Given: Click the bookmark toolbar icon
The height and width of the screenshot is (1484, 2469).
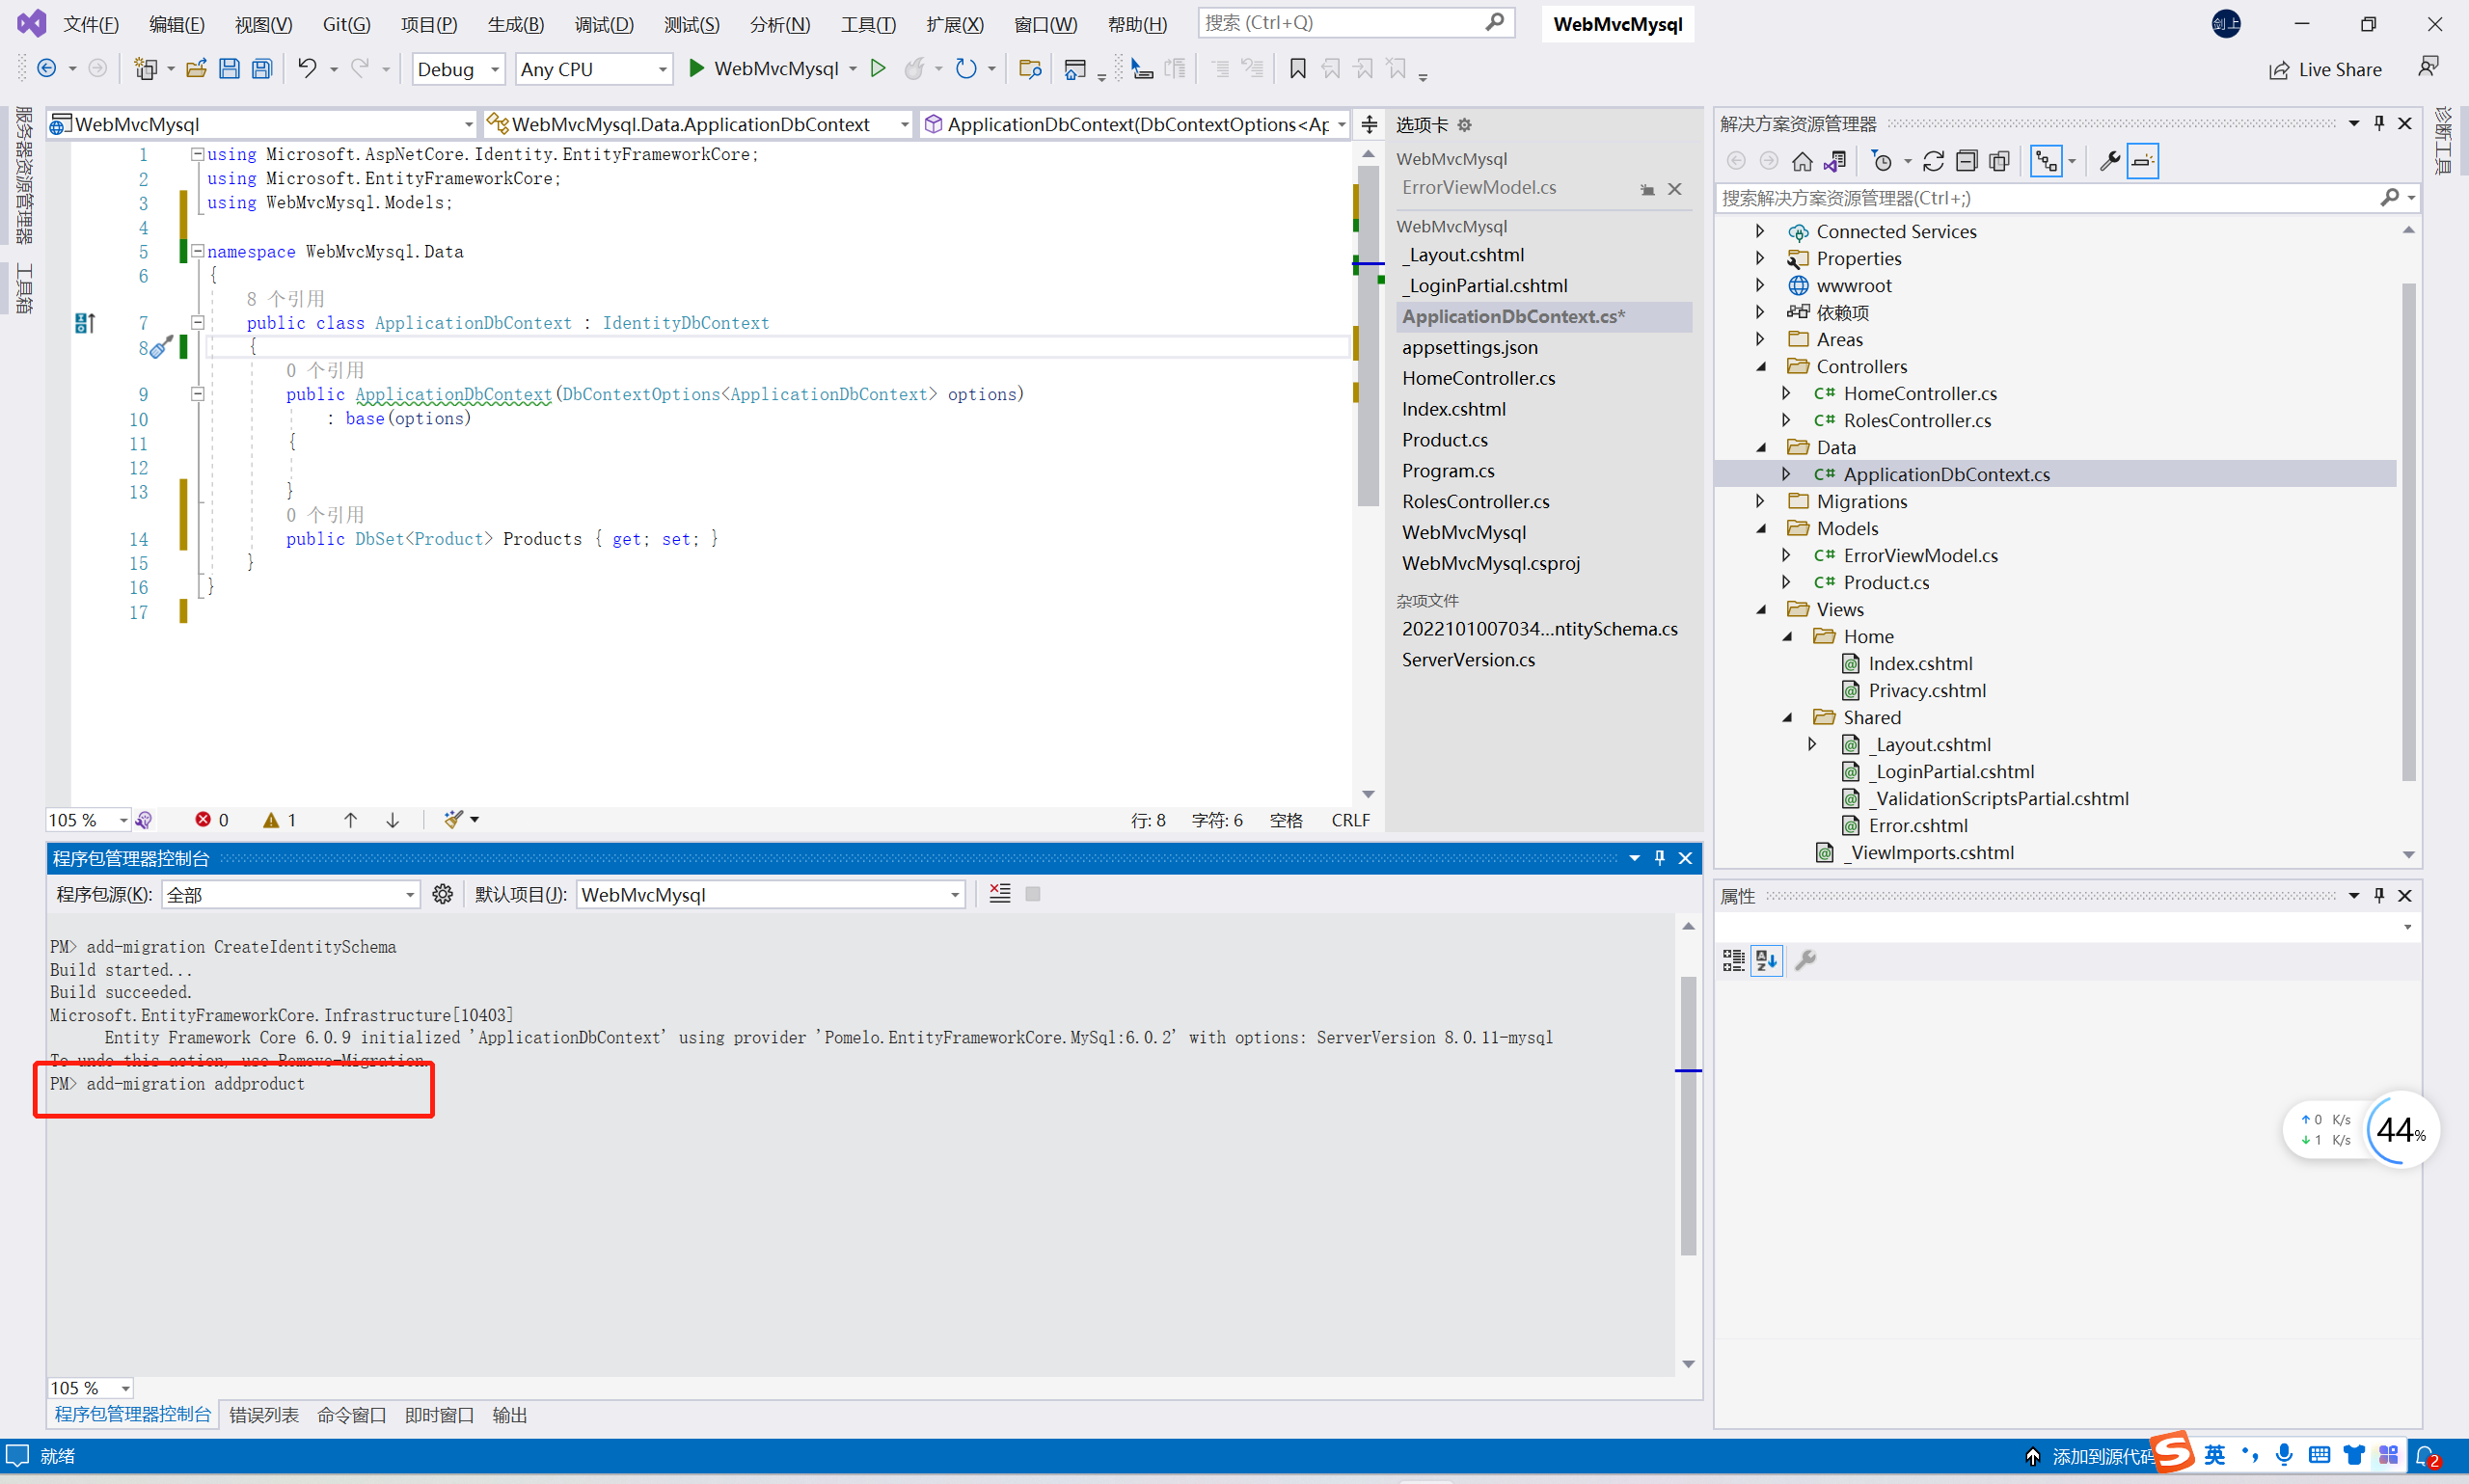Looking at the screenshot, I should (1297, 69).
